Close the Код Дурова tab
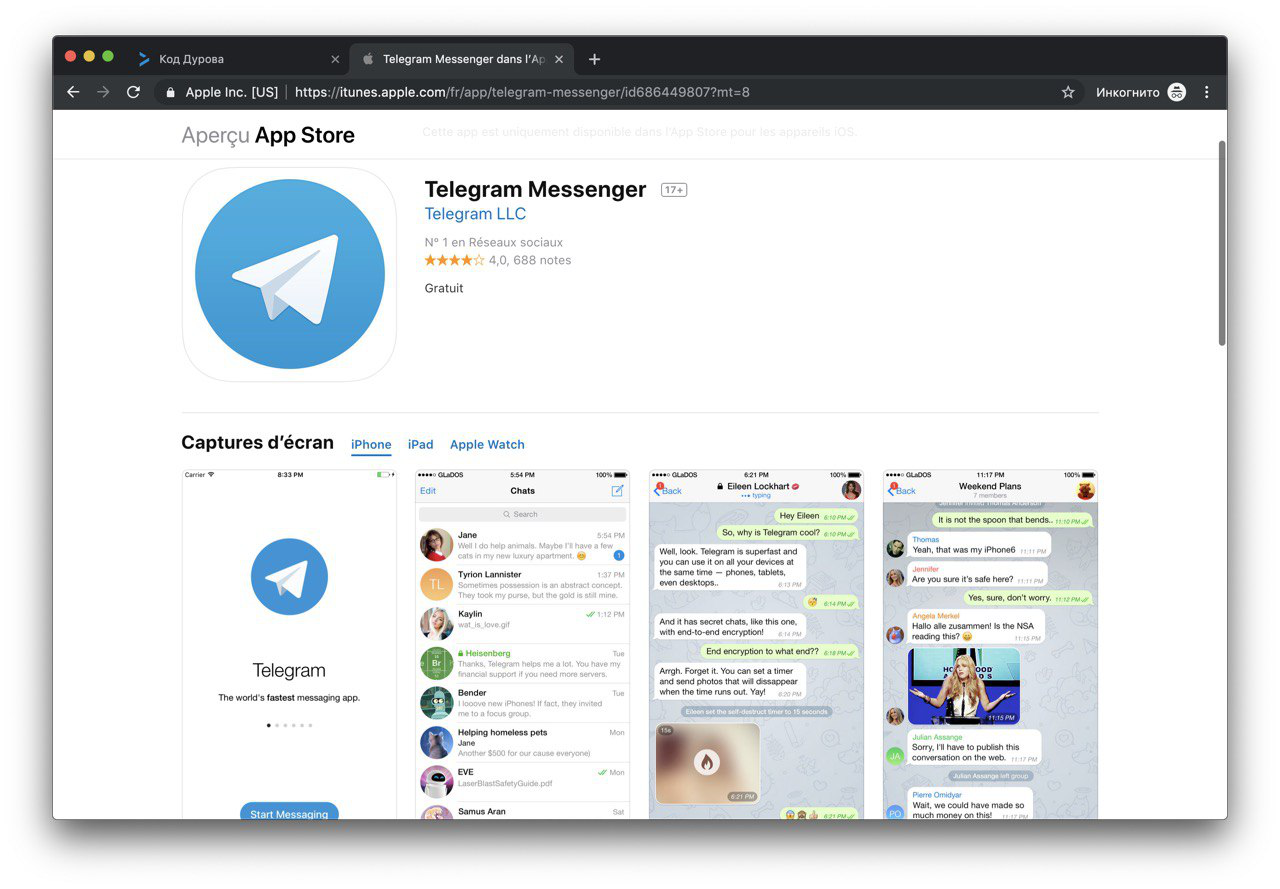The width and height of the screenshot is (1280, 889). (x=335, y=59)
